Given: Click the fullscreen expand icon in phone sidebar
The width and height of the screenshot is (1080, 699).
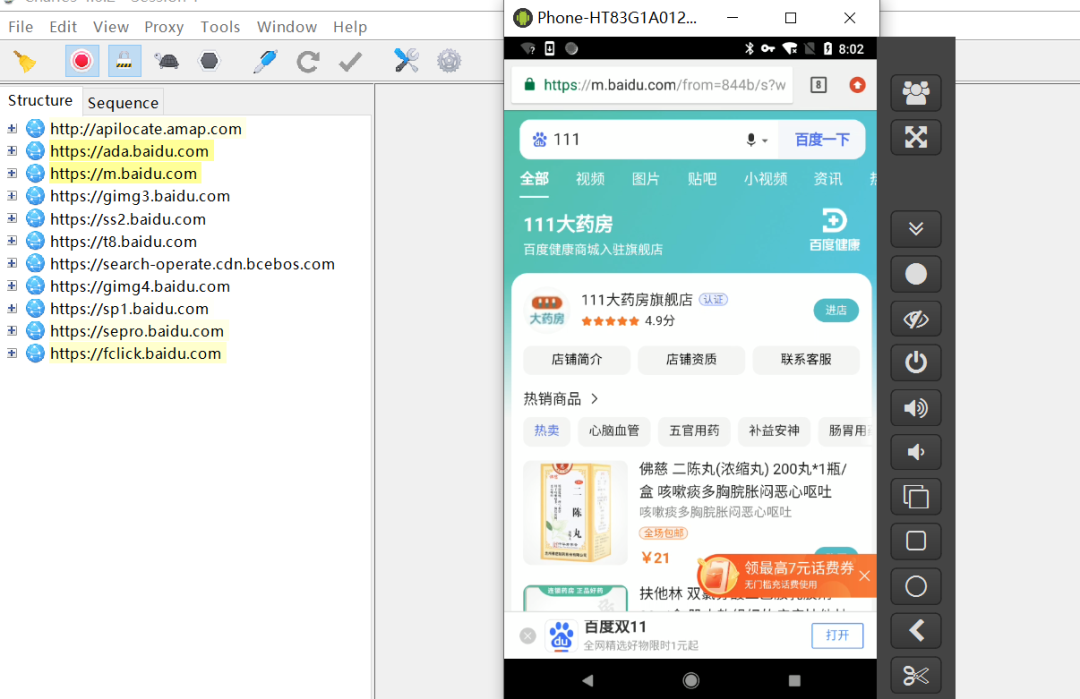Looking at the screenshot, I should pos(915,137).
